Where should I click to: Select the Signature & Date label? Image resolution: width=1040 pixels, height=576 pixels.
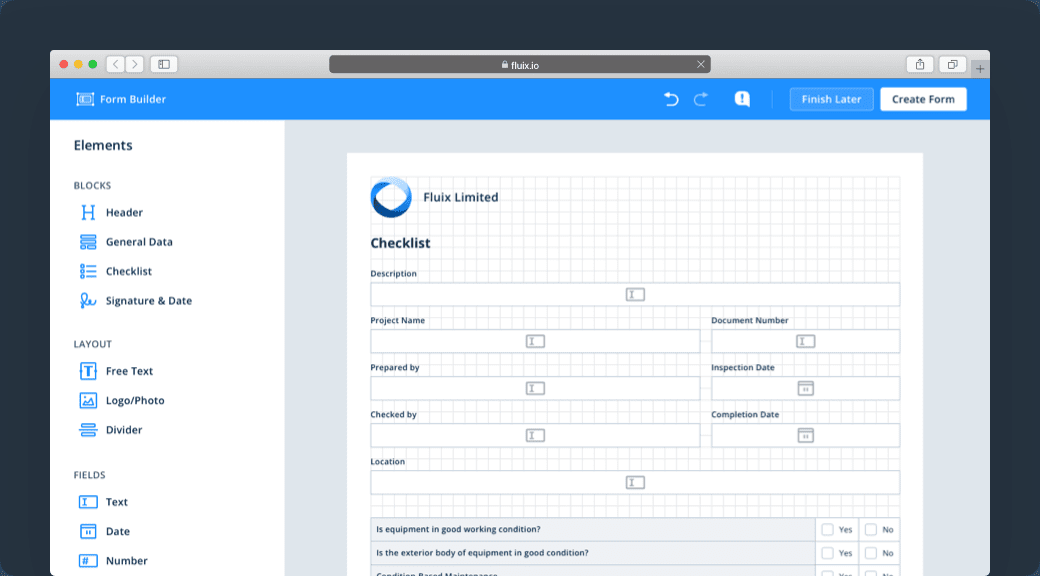[149, 301]
